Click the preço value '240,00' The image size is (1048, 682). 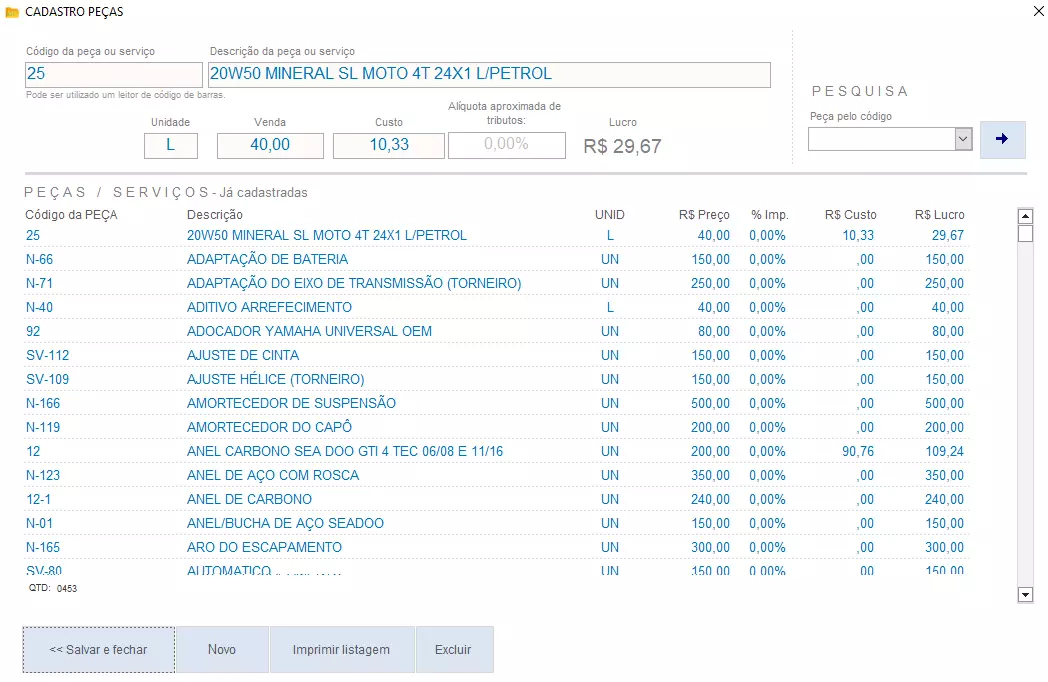(x=710, y=499)
